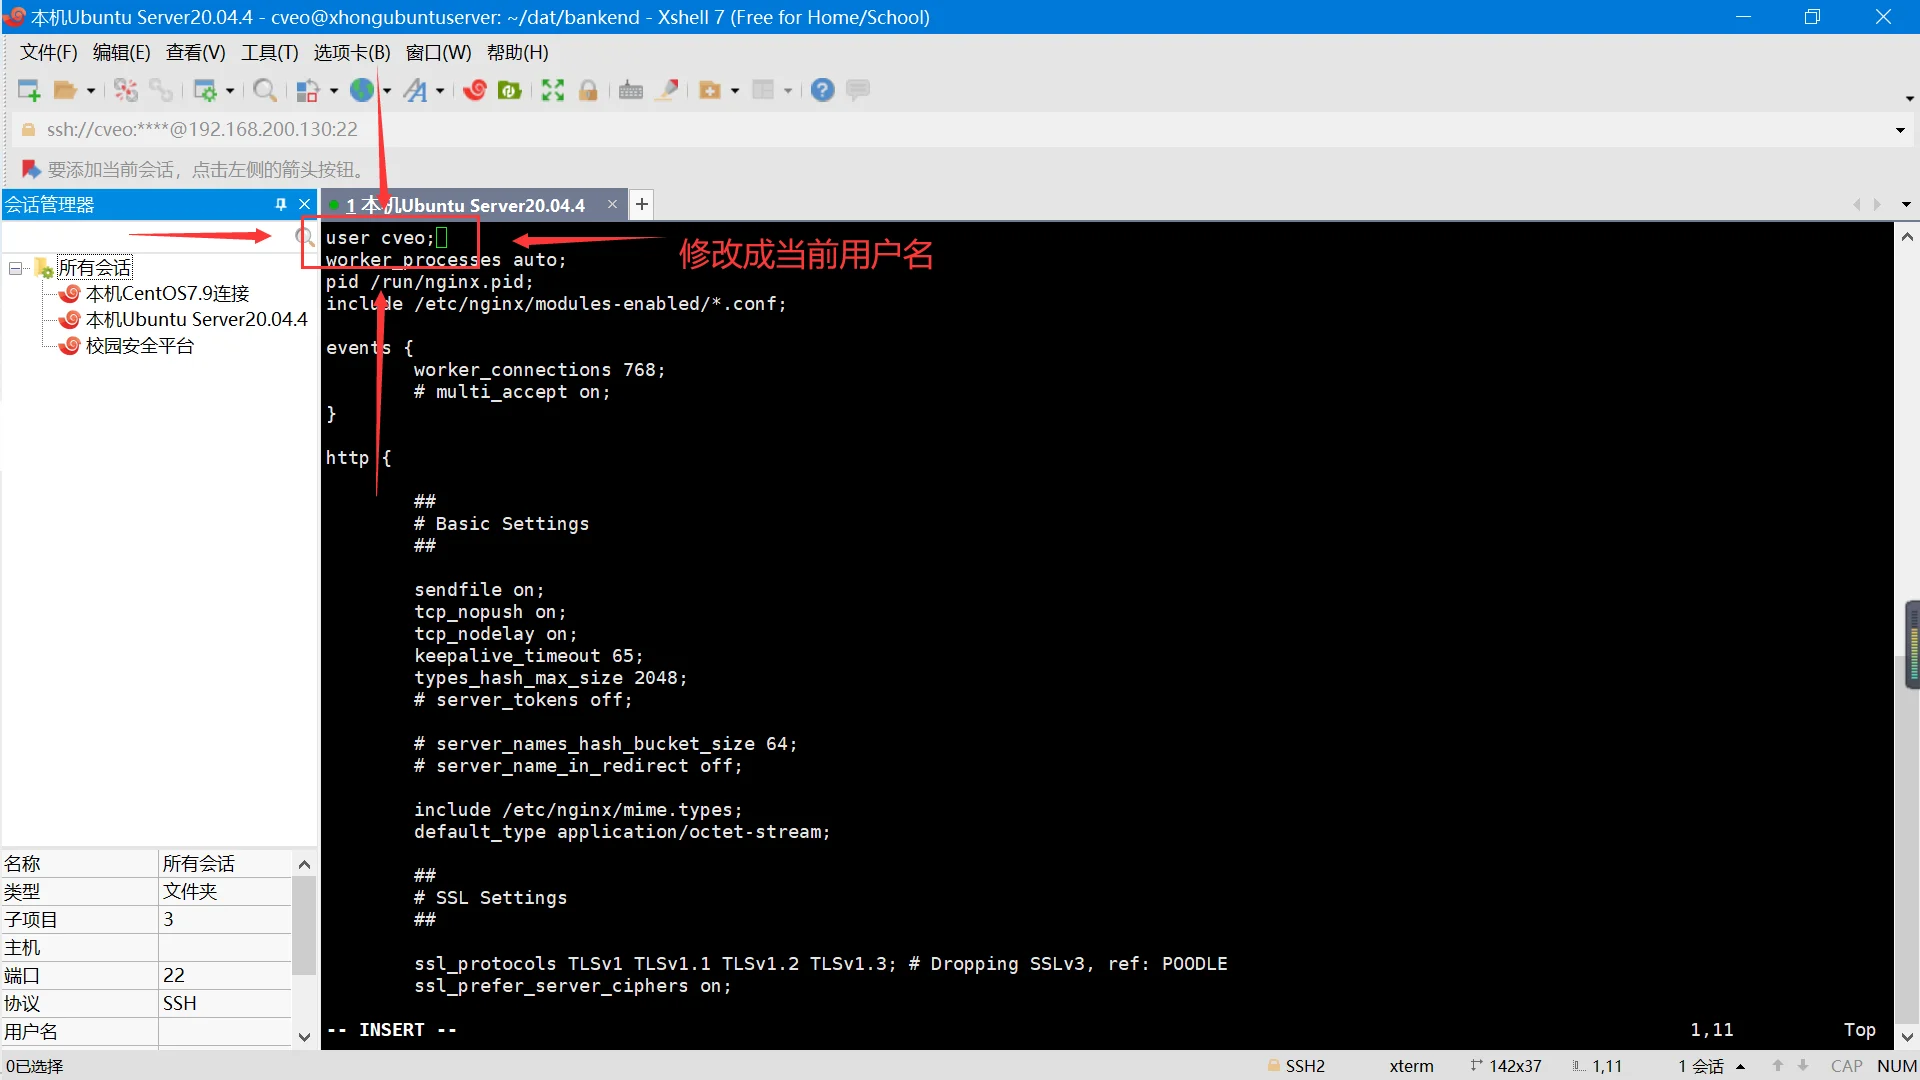Expand the address bar dropdown arrow
The height and width of the screenshot is (1080, 1920).
coord(1900,130)
